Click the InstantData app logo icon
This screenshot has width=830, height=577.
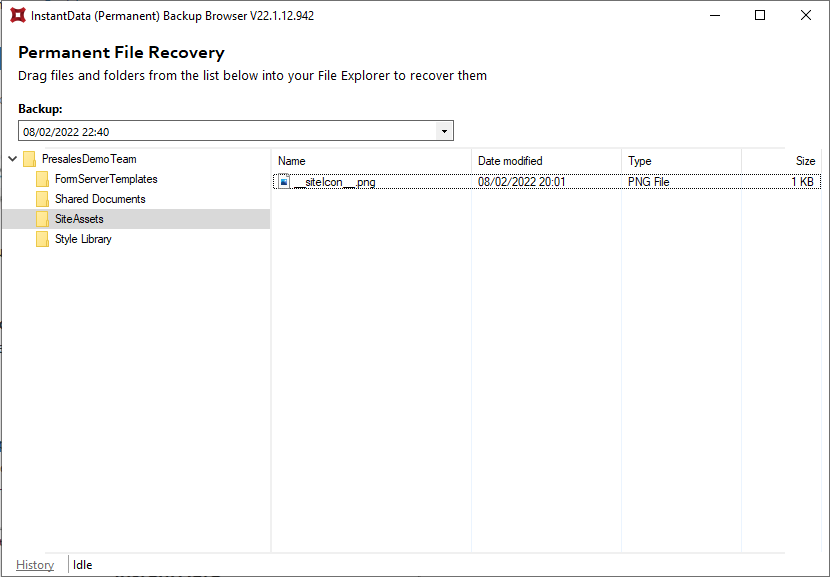coord(18,15)
